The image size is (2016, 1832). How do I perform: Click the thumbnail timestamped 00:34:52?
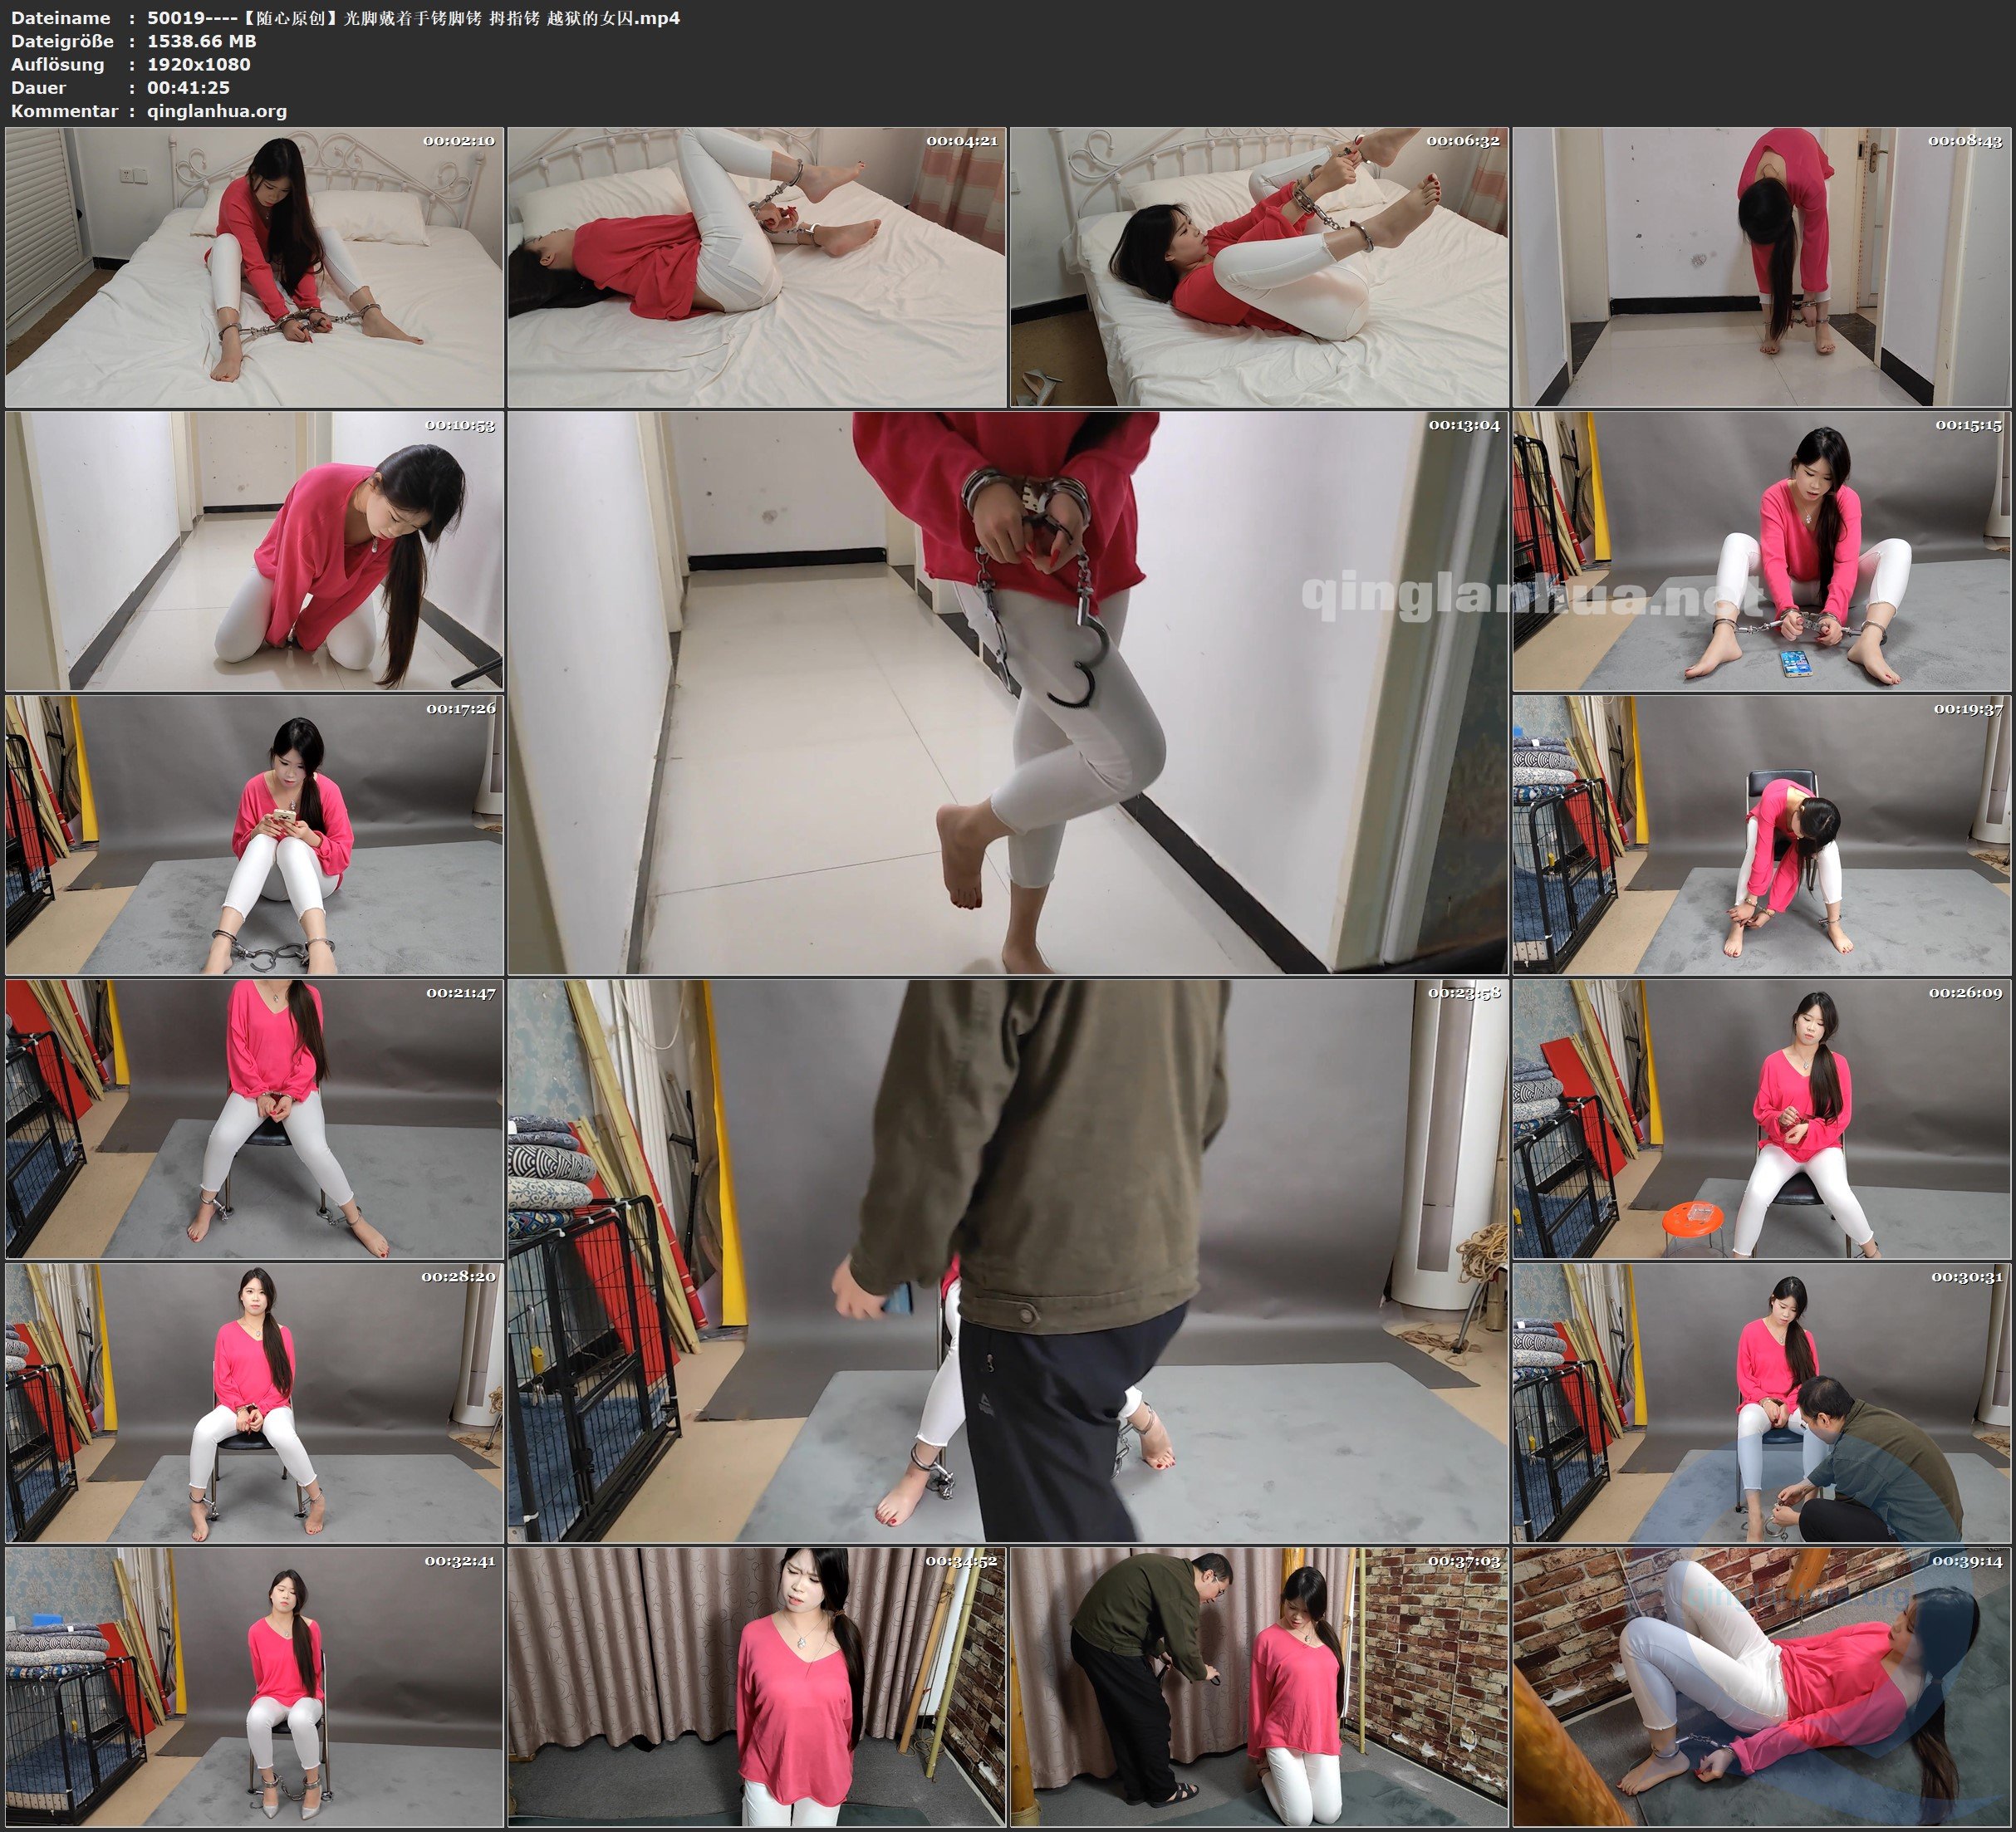(757, 1687)
